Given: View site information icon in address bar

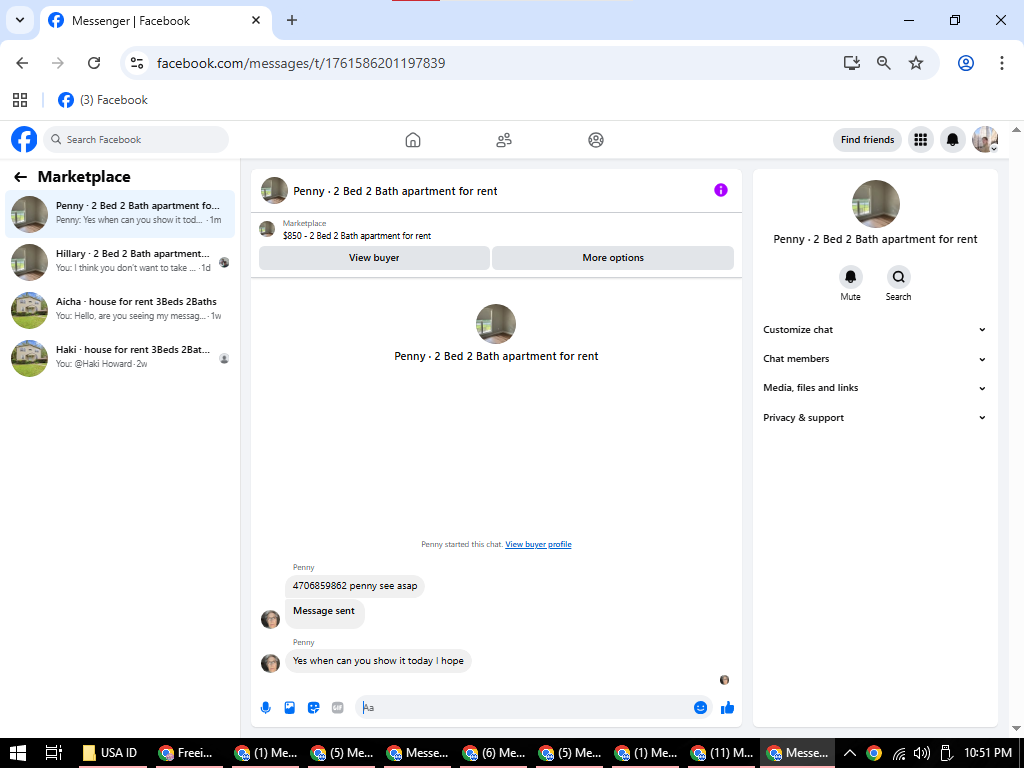Looking at the screenshot, I should pos(136,63).
